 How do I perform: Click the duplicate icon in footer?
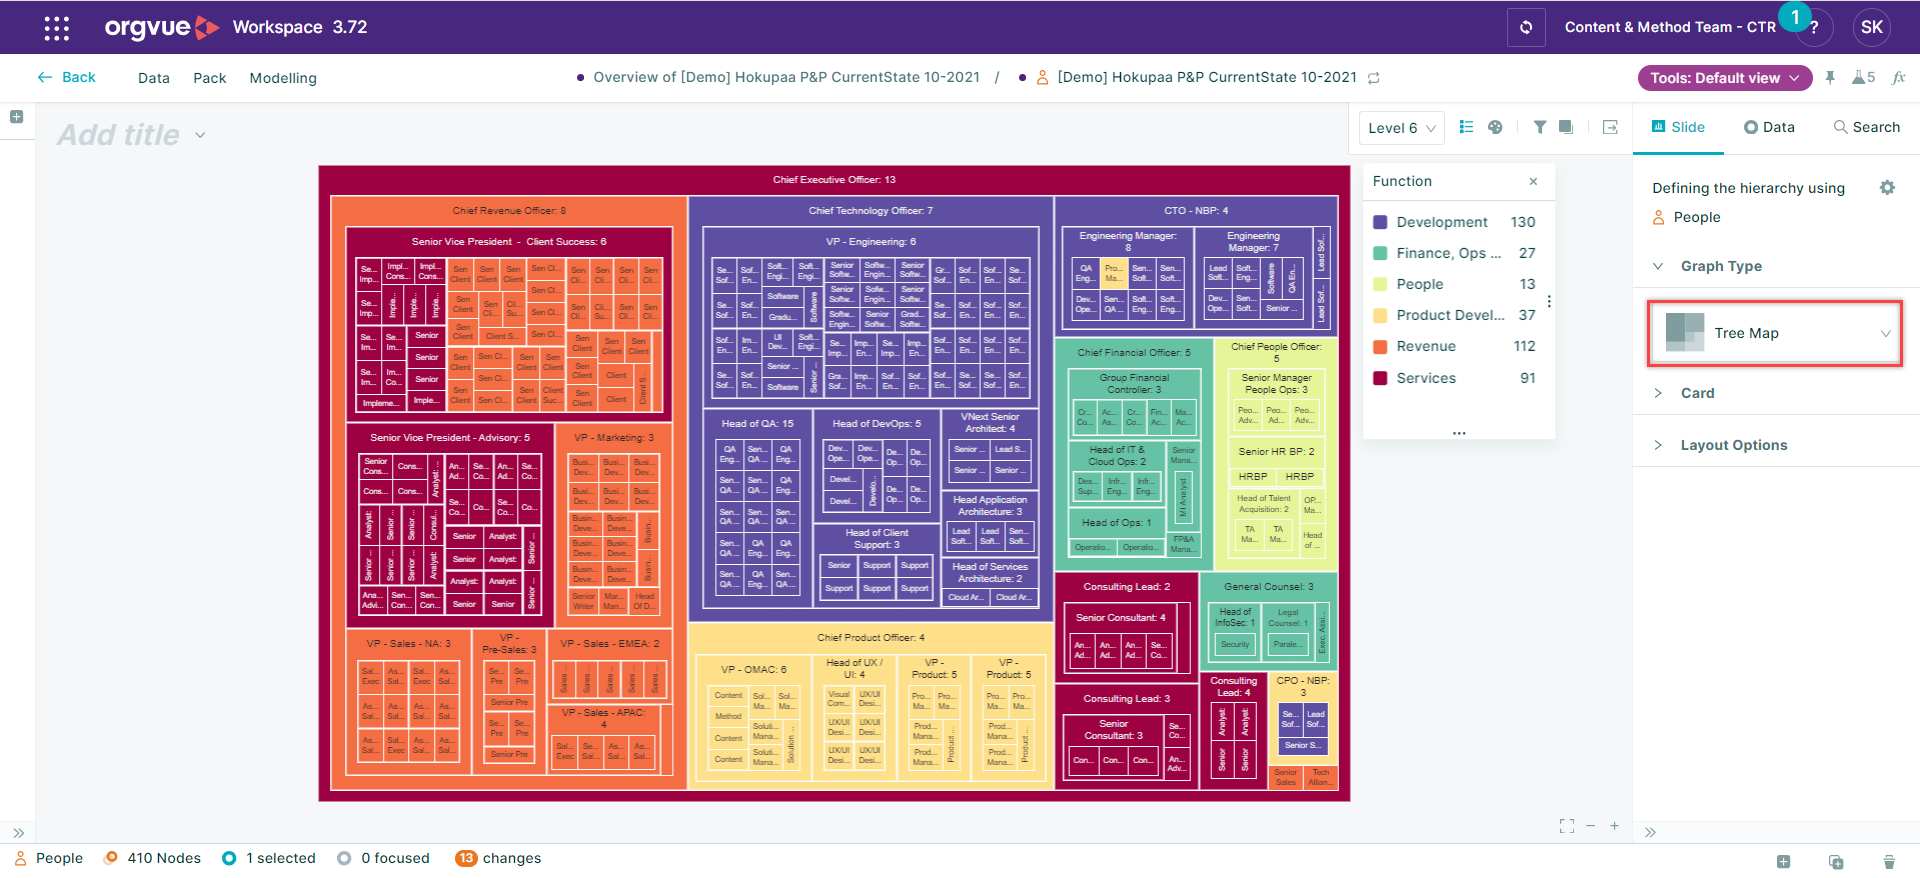1836,861
